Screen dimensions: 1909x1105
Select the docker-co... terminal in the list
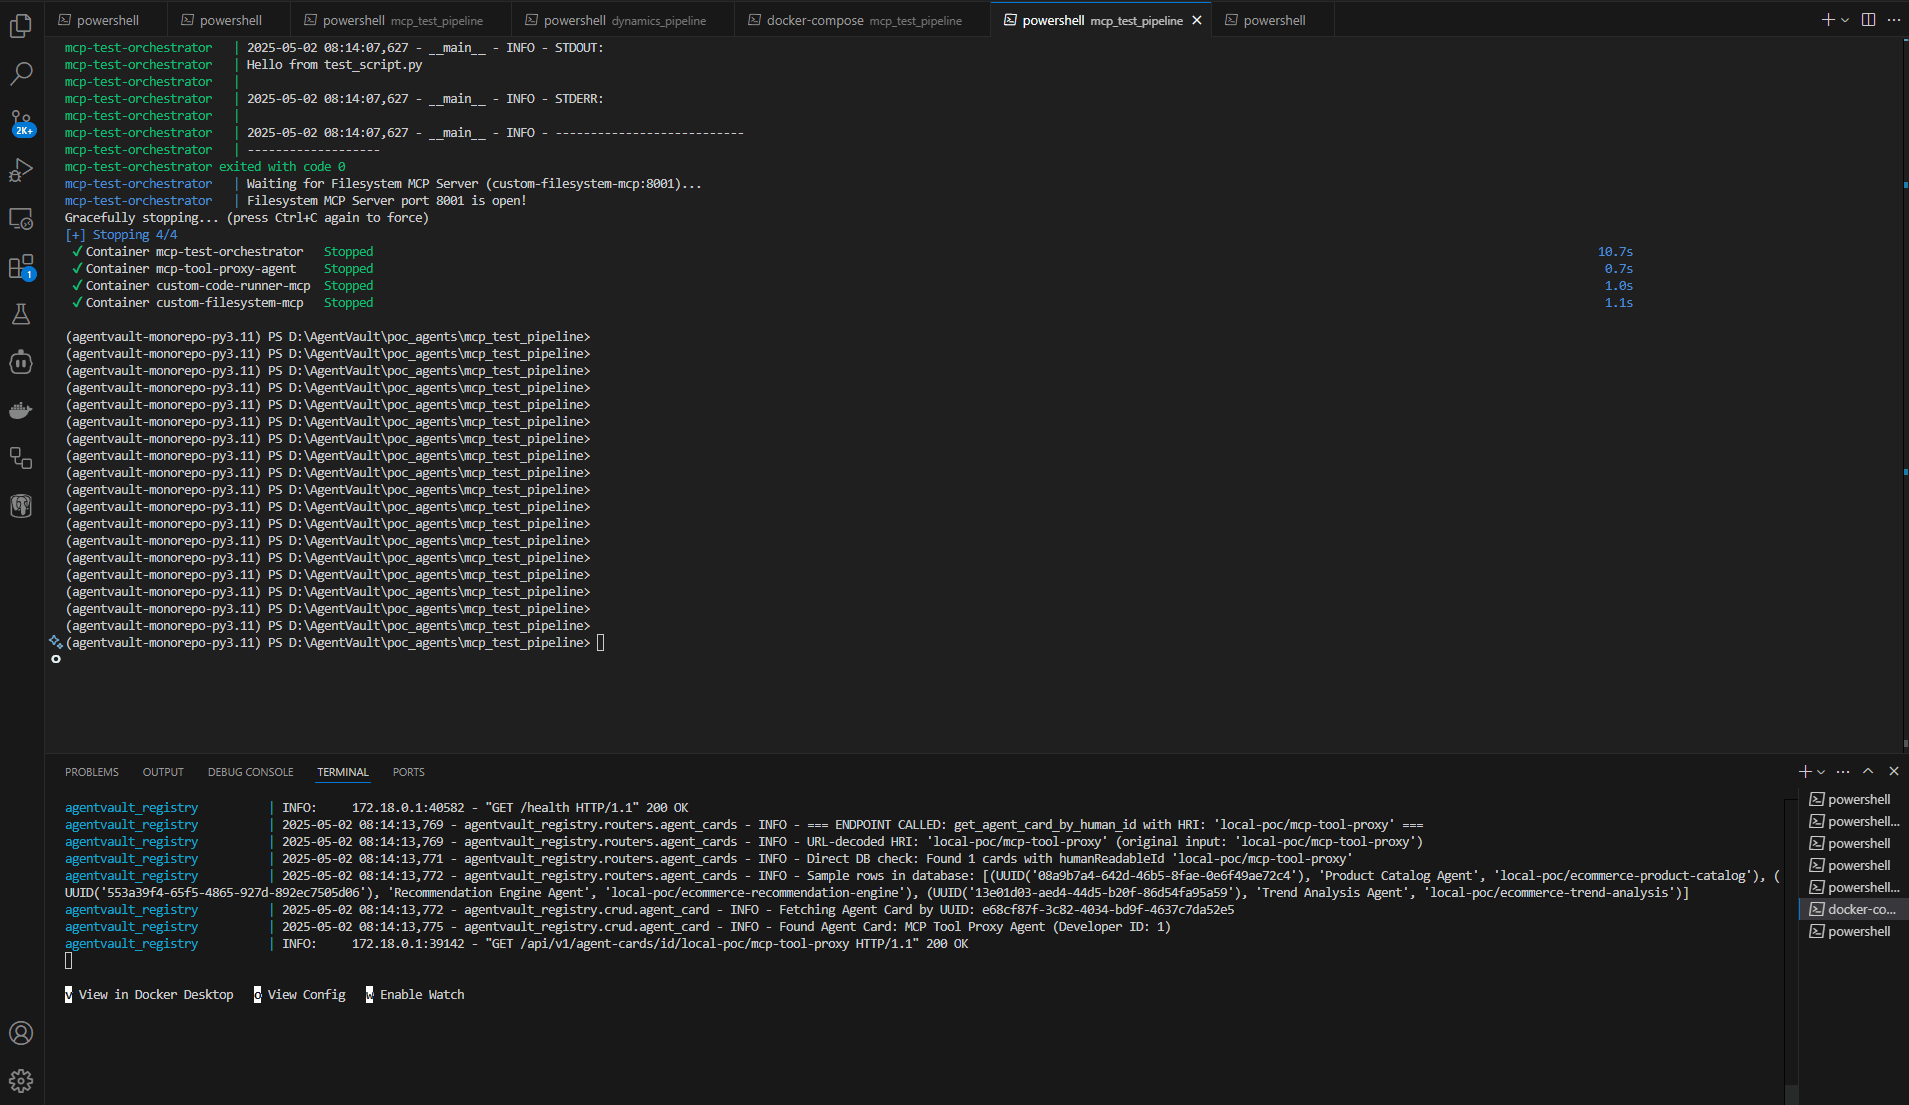coord(1853,909)
